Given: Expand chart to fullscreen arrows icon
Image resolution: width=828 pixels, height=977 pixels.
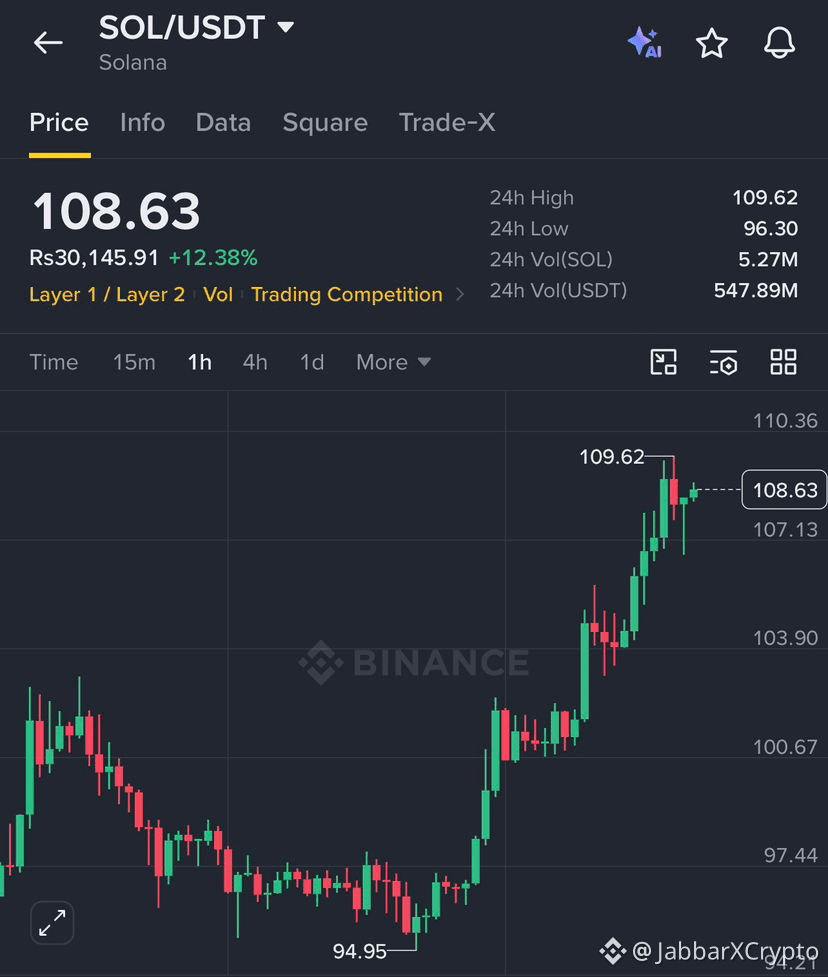Looking at the screenshot, I should tap(52, 923).
